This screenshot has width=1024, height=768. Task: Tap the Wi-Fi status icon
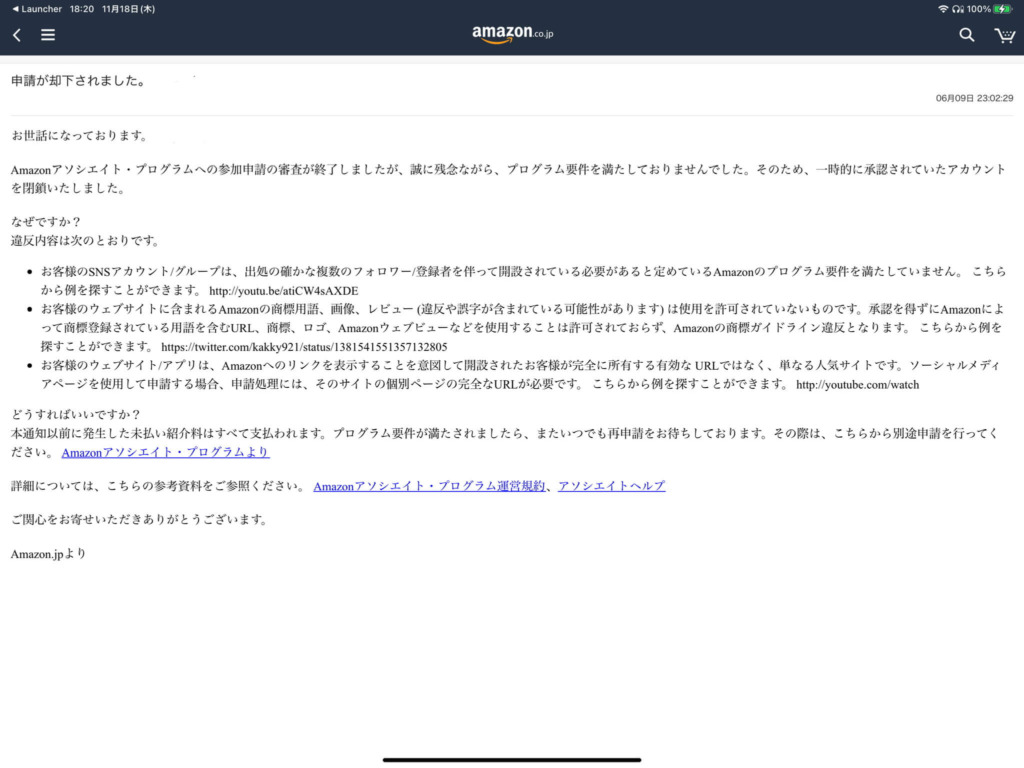click(x=943, y=9)
